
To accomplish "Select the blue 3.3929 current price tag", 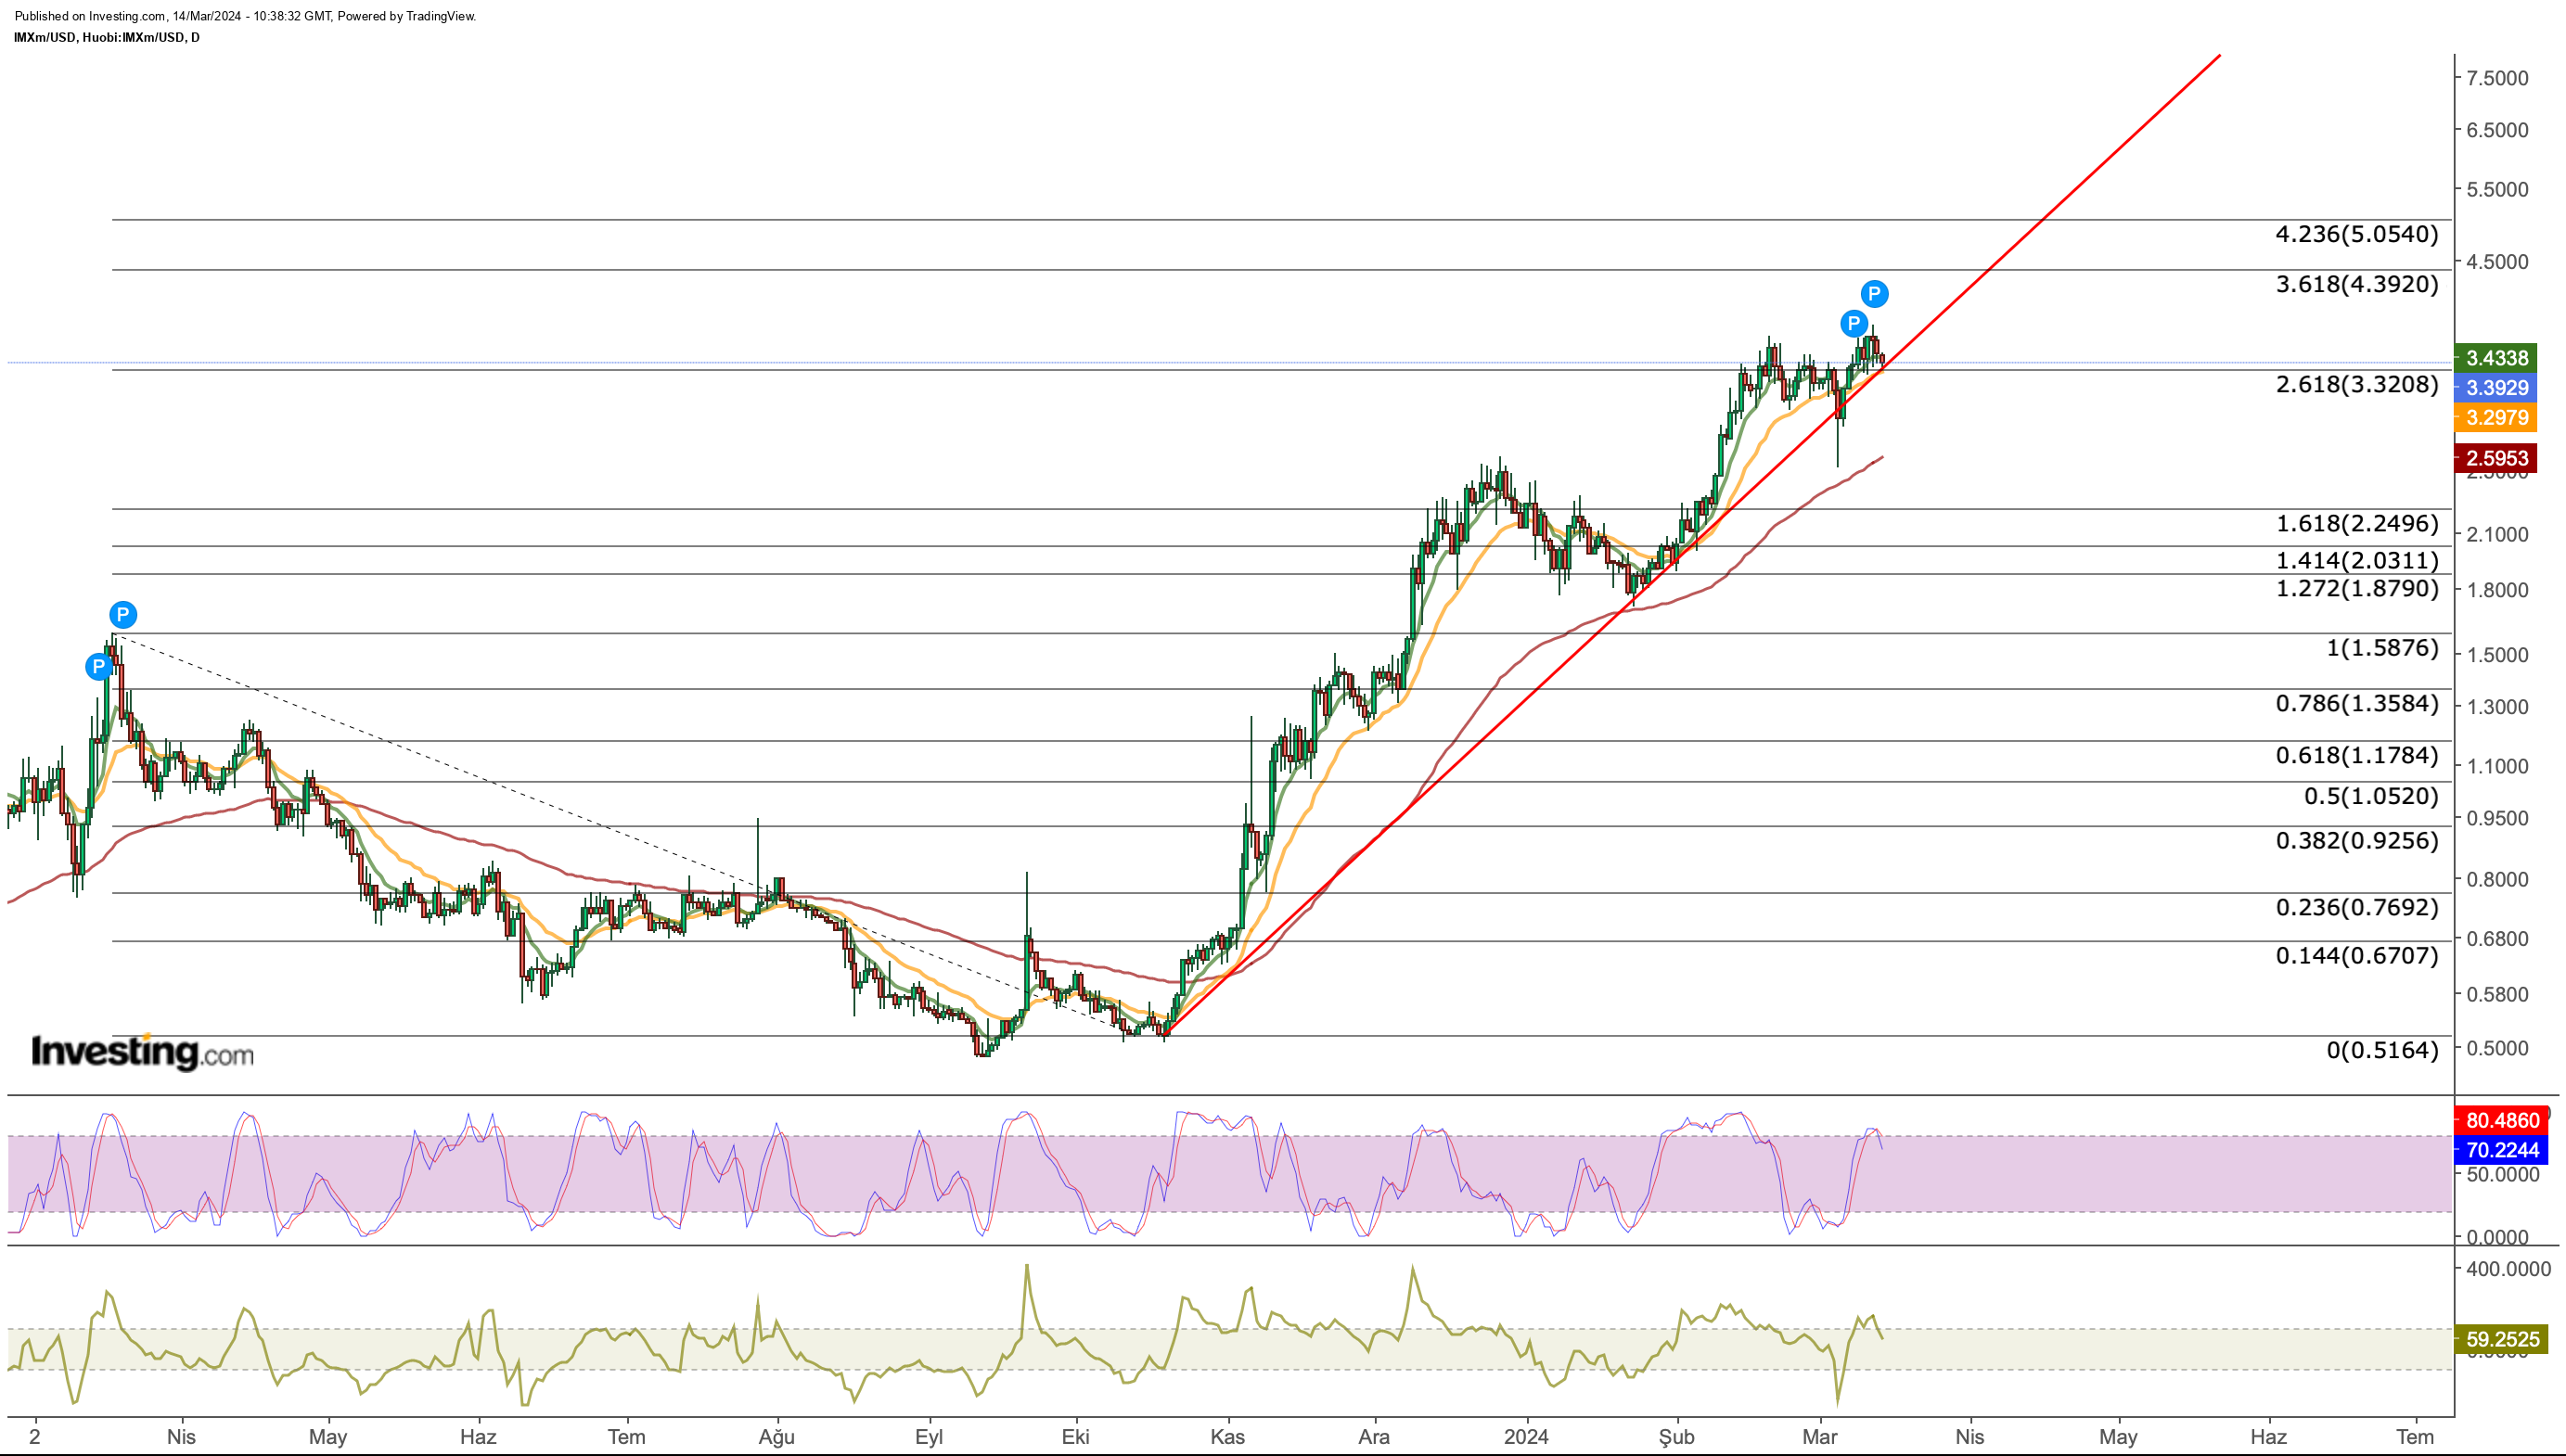I will [2496, 388].
